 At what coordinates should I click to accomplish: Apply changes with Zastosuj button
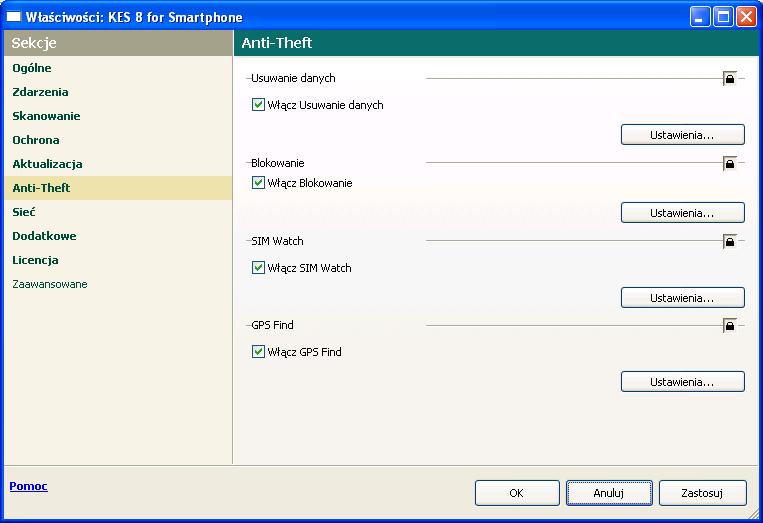pos(703,493)
